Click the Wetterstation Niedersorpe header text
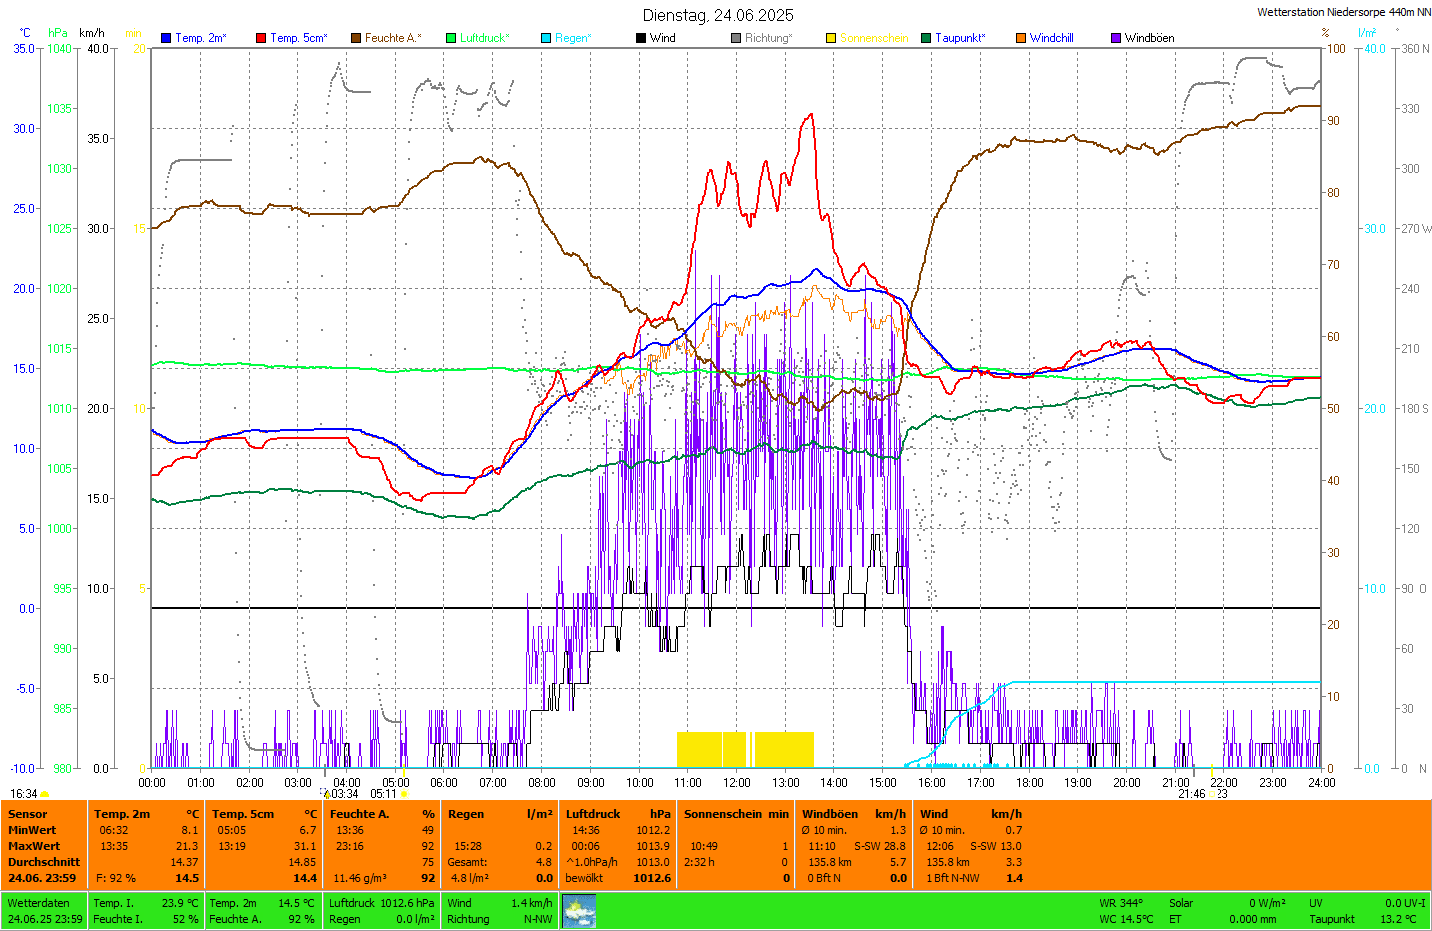 [x=1343, y=12]
